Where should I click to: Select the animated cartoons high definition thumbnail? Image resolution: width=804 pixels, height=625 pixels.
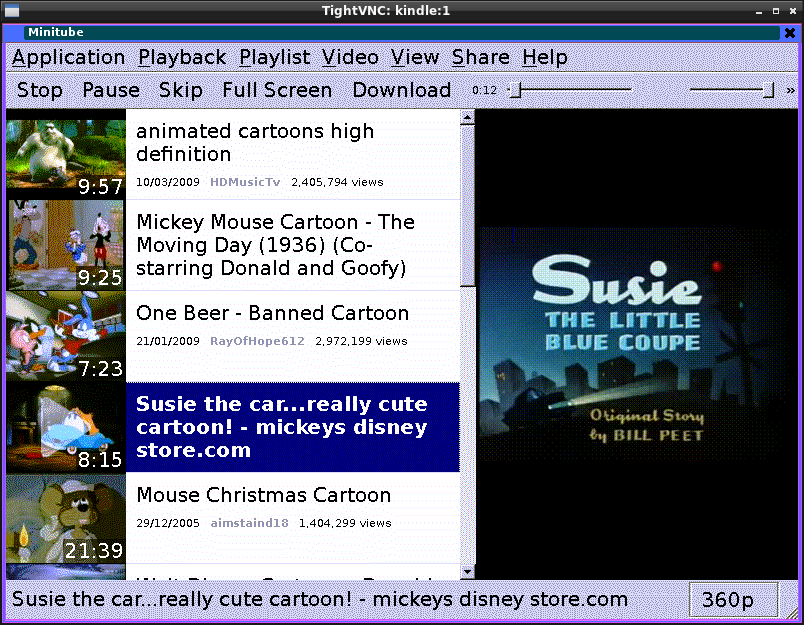pyautogui.click(x=66, y=155)
